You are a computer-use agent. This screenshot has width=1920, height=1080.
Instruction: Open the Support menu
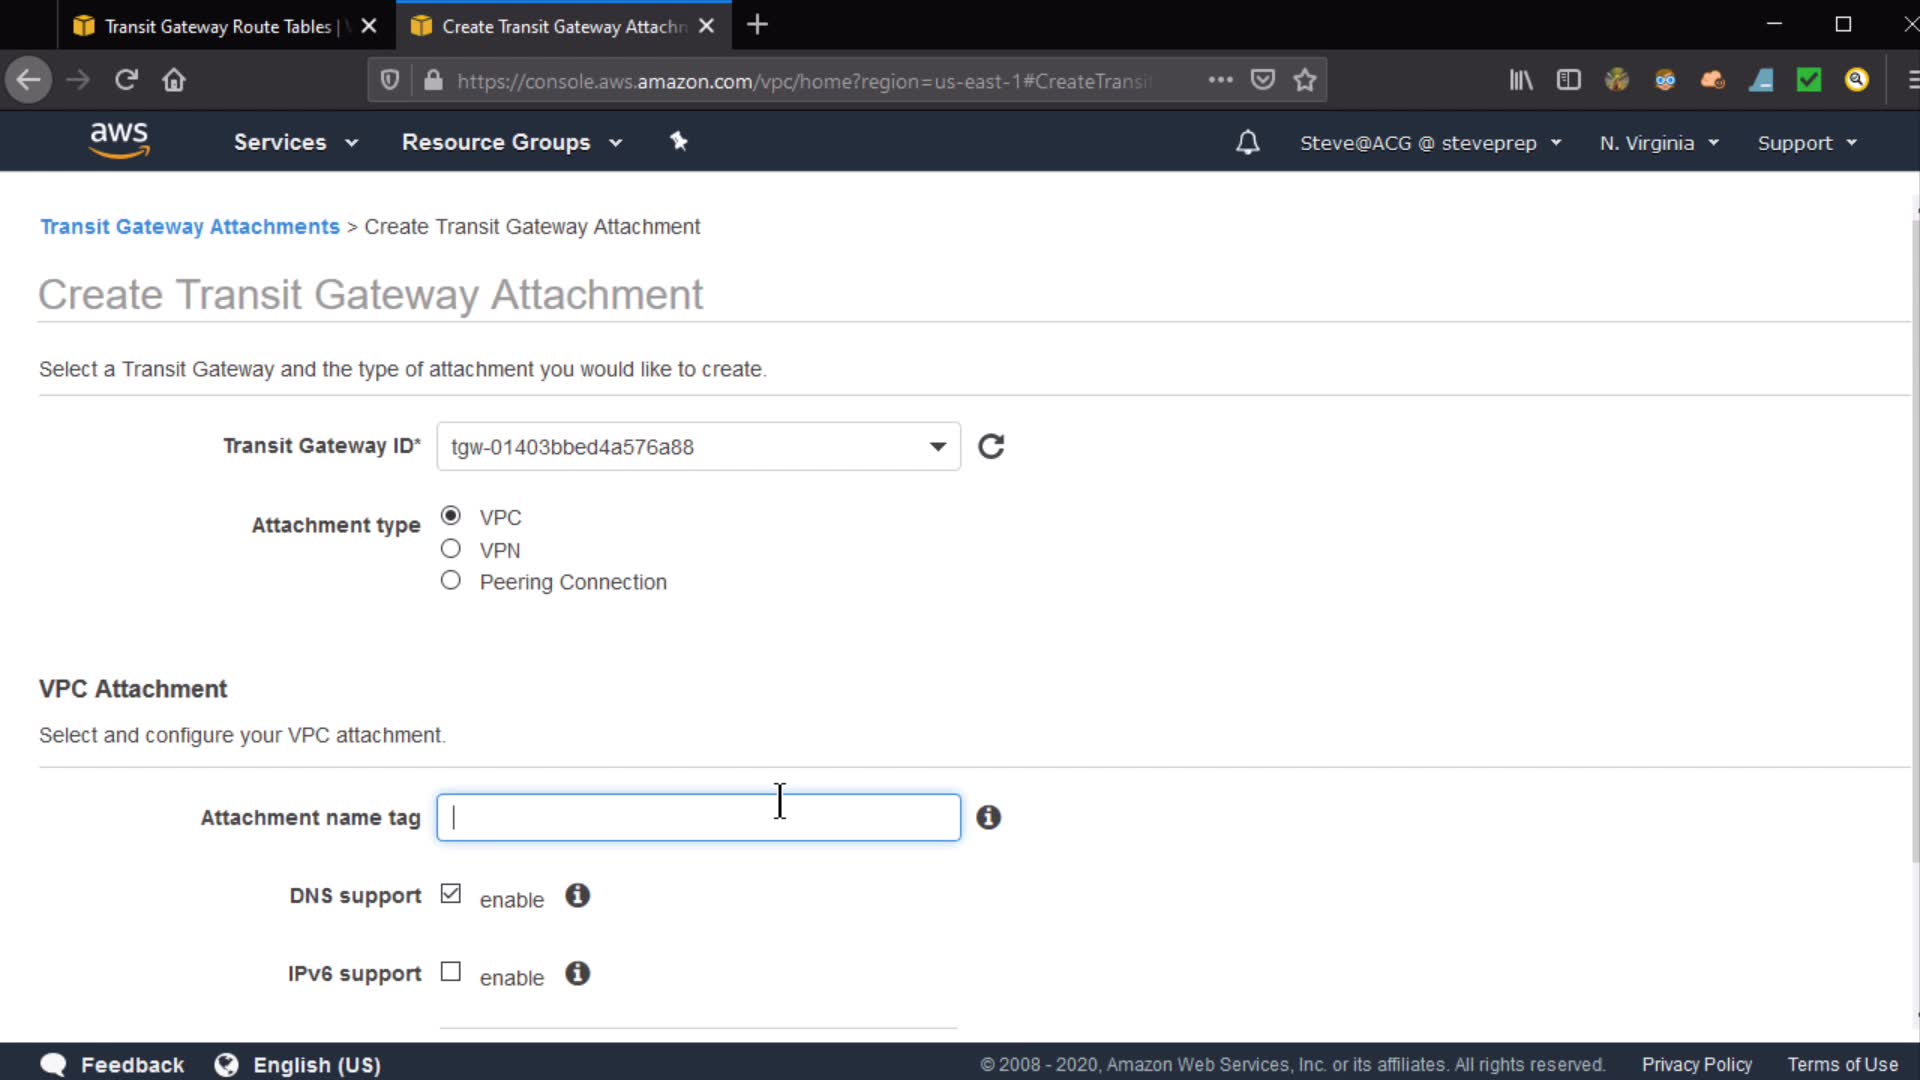[1806, 143]
